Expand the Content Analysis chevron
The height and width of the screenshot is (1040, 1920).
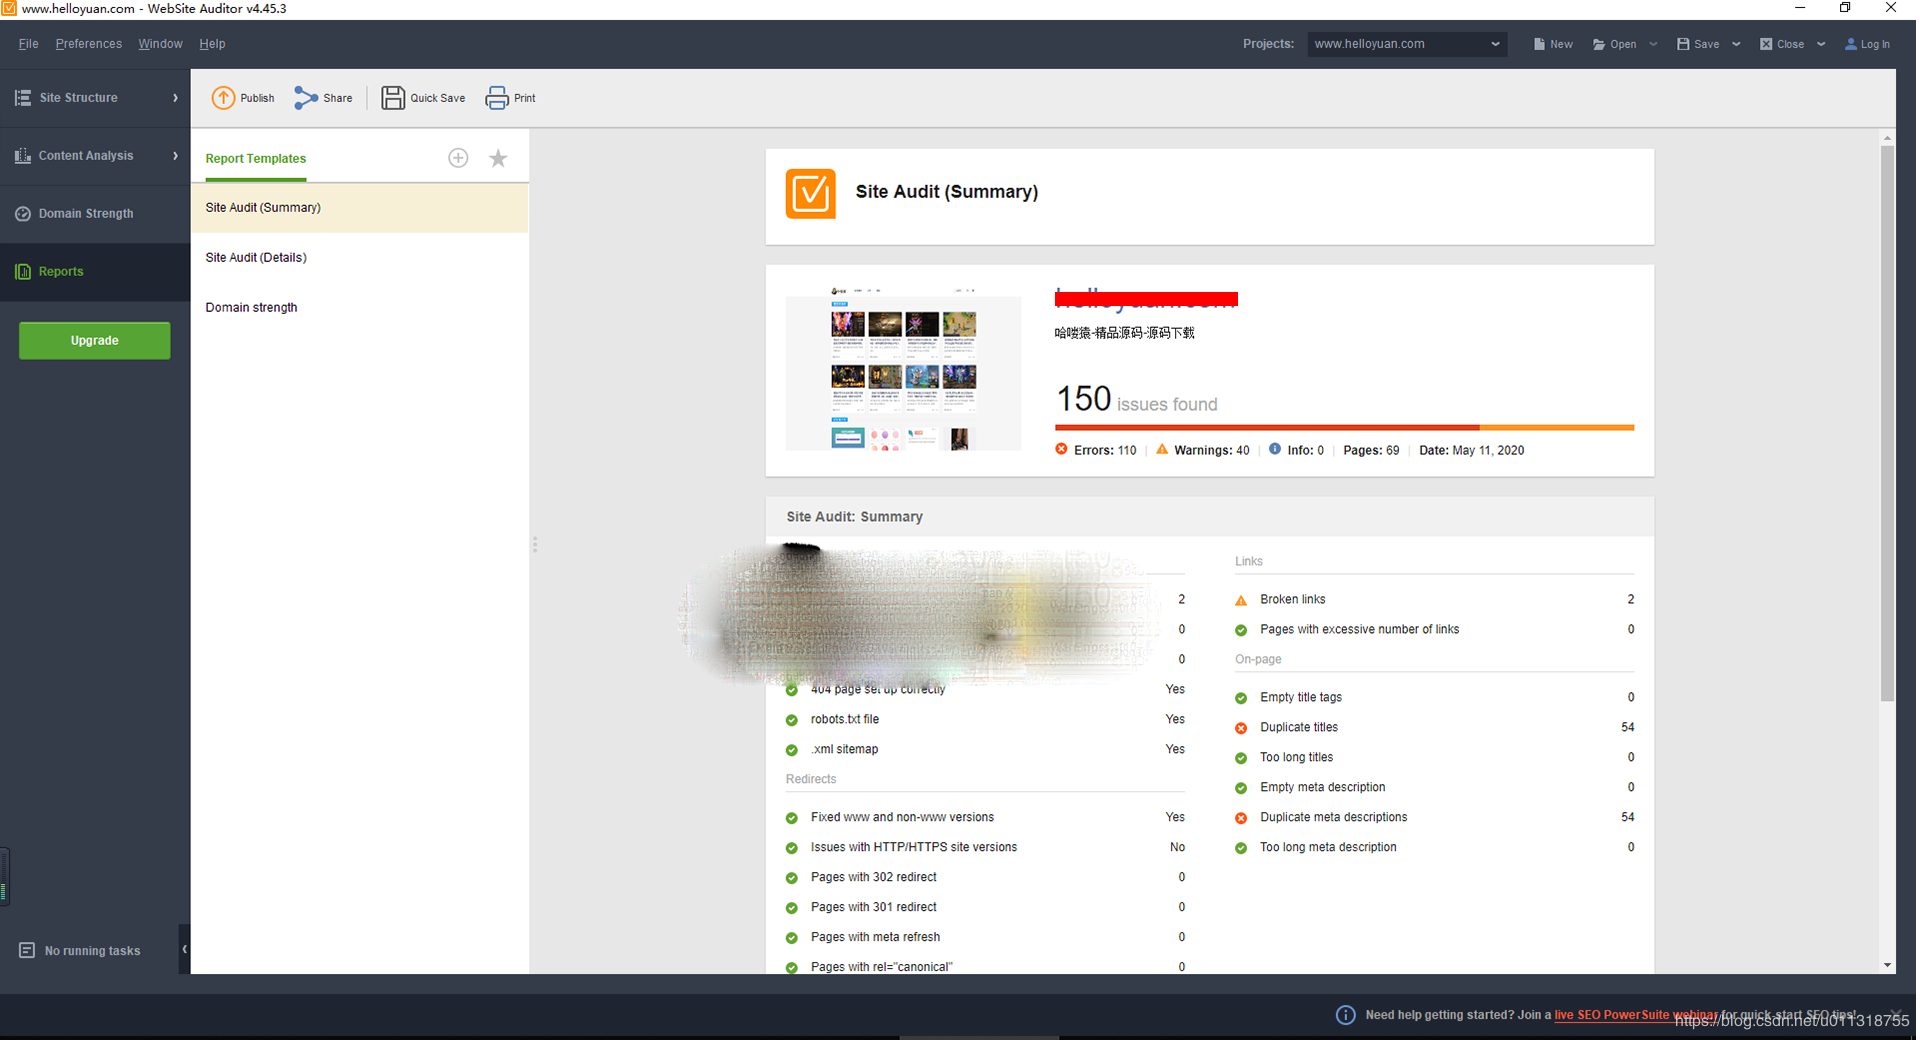[175, 156]
